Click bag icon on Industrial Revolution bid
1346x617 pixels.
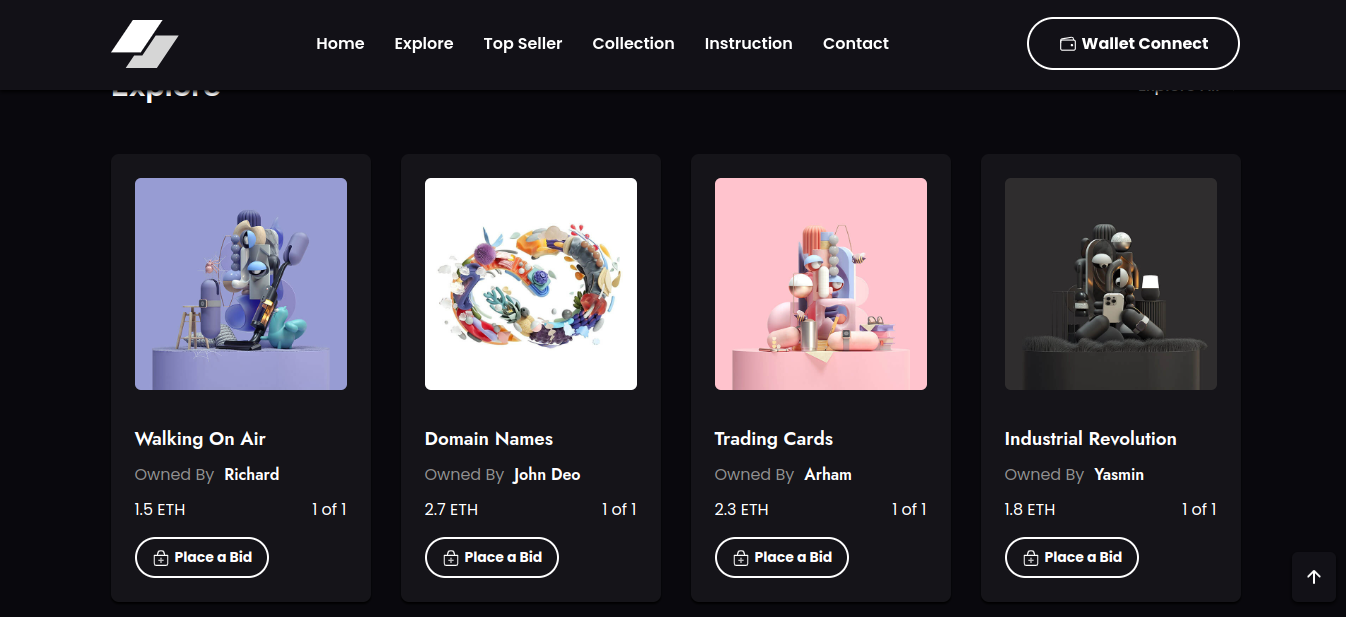click(1031, 558)
